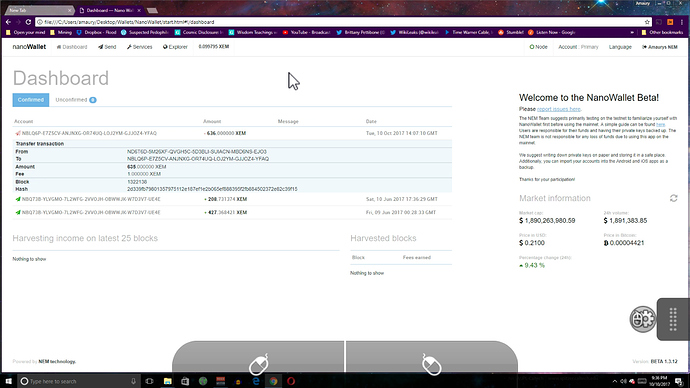Click the right mouse-button overlay
Screen dimensions: 690x388
tap(432, 357)
